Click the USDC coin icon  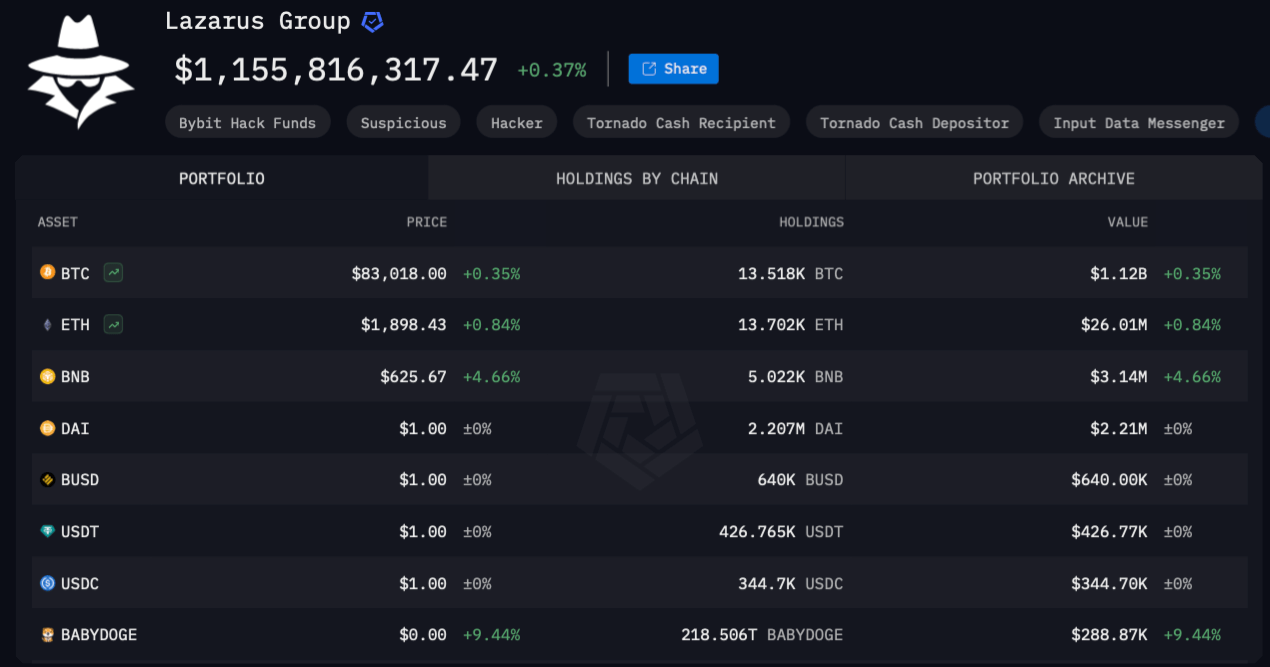tap(47, 583)
